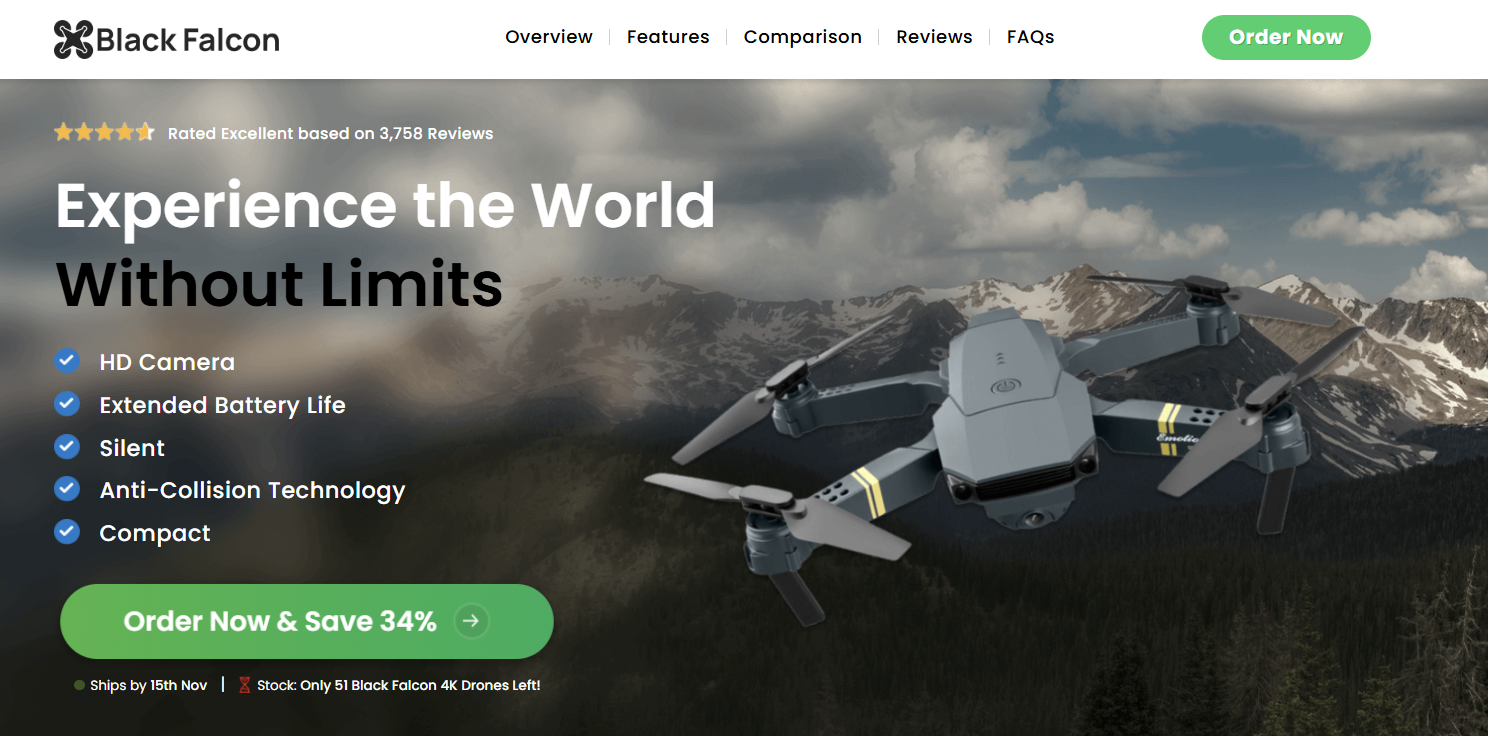This screenshot has width=1488, height=736.
Task: Go to the Features section
Action: [x=668, y=37]
